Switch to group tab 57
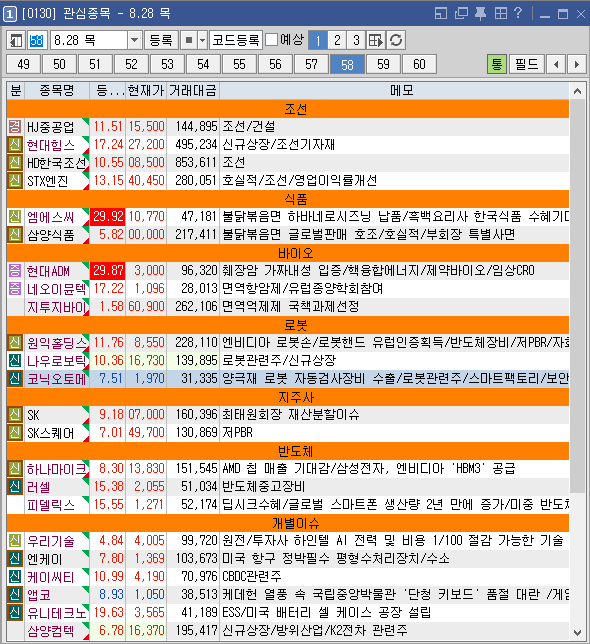 click(x=311, y=64)
